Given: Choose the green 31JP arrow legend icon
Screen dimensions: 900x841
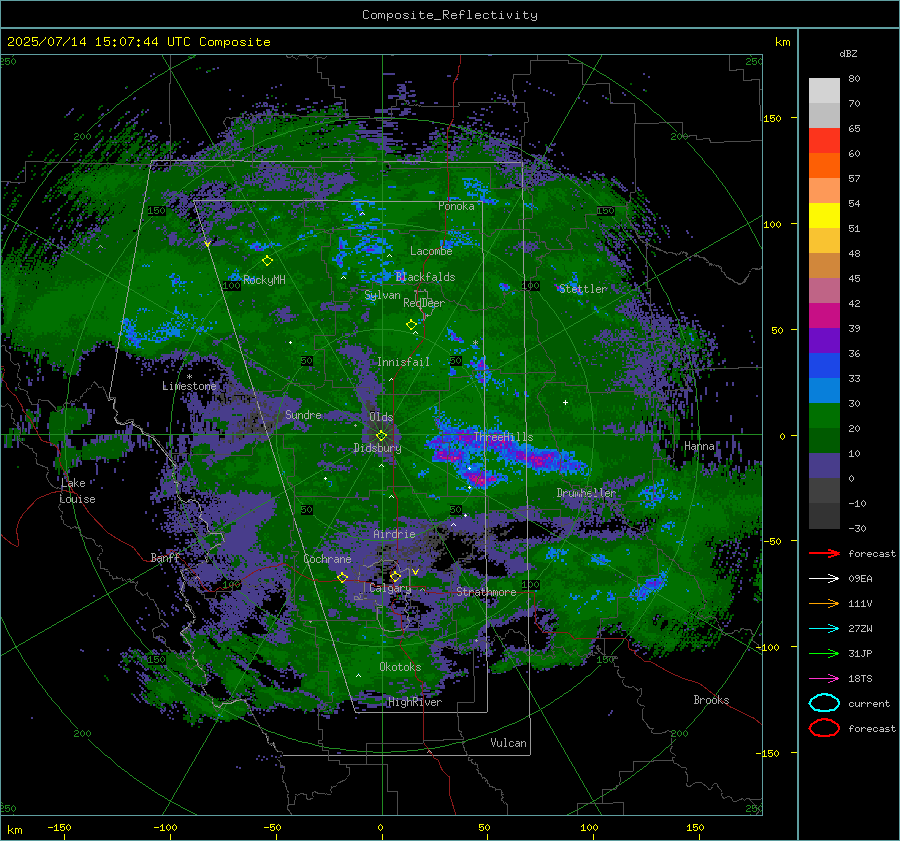Looking at the screenshot, I should coord(824,653).
